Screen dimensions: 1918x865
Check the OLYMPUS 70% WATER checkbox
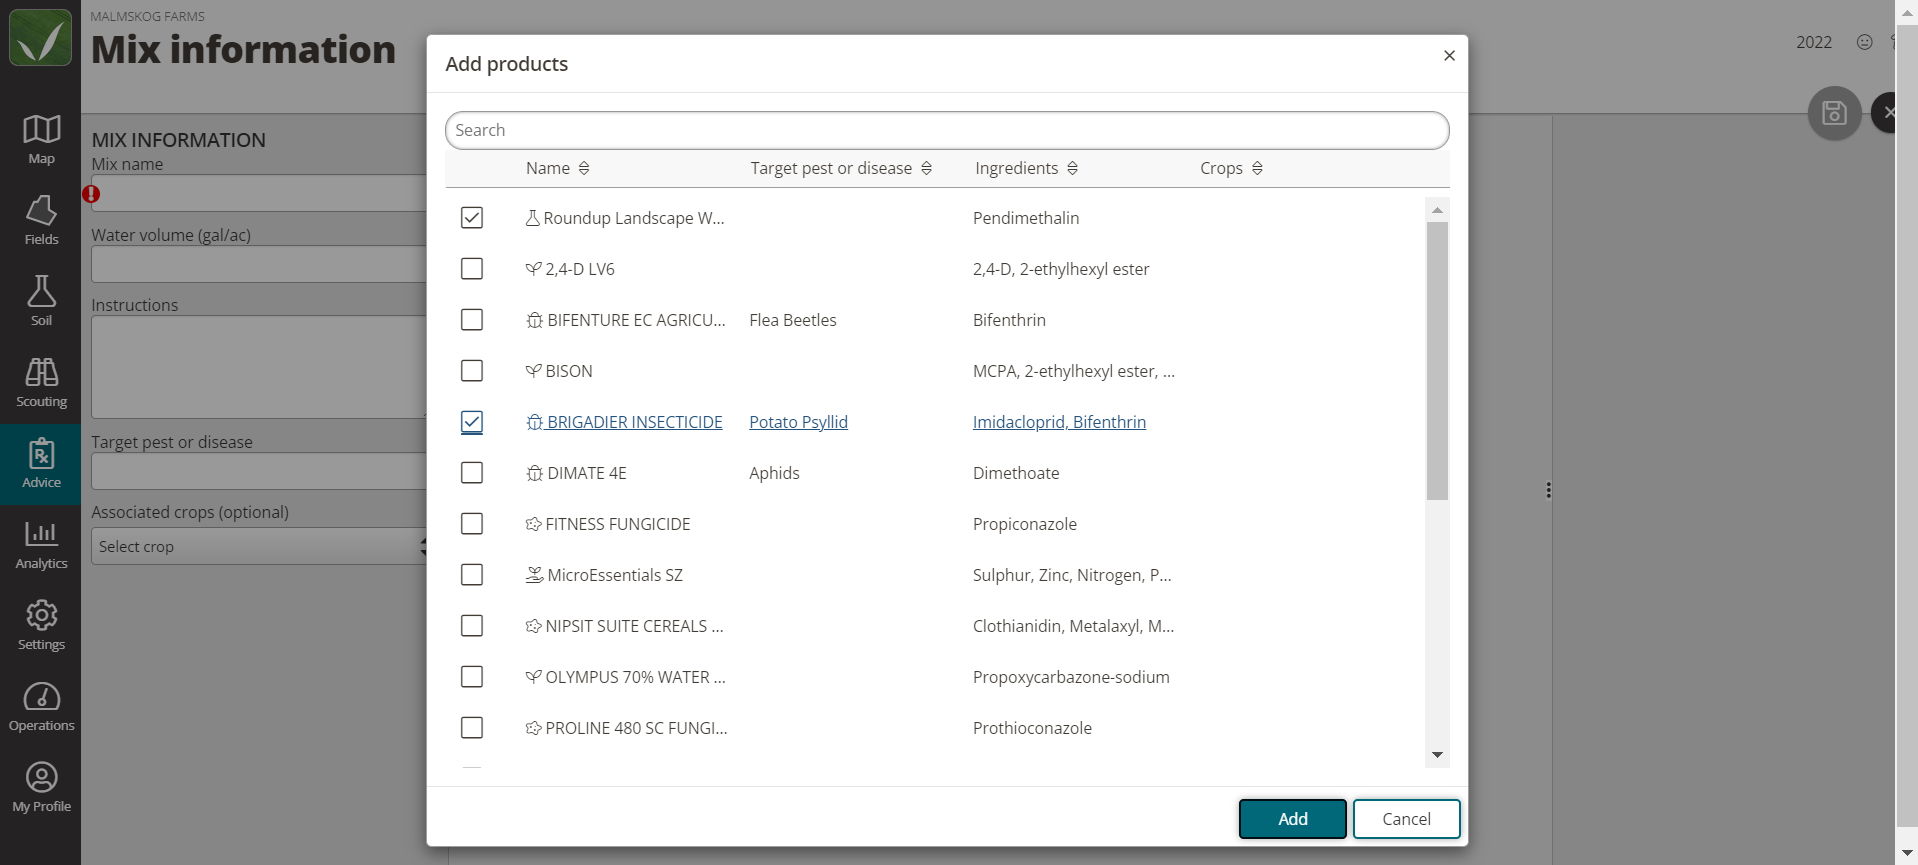click(x=472, y=677)
